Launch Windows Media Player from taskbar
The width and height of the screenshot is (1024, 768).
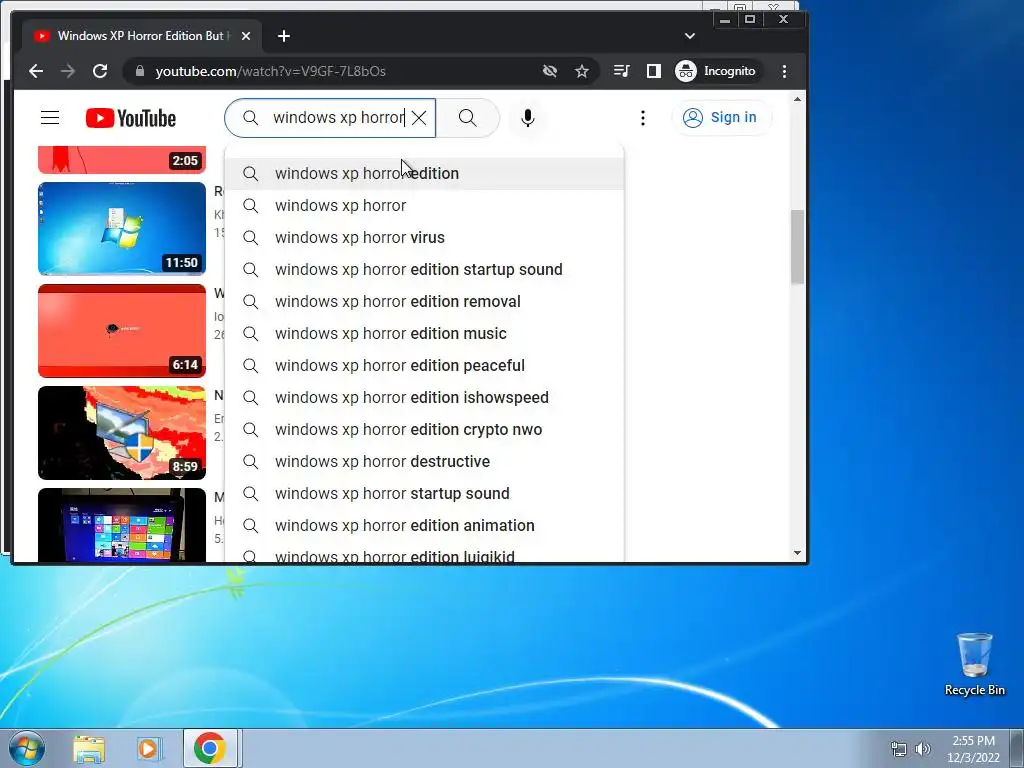pyautogui.click(x=148, y=748)
